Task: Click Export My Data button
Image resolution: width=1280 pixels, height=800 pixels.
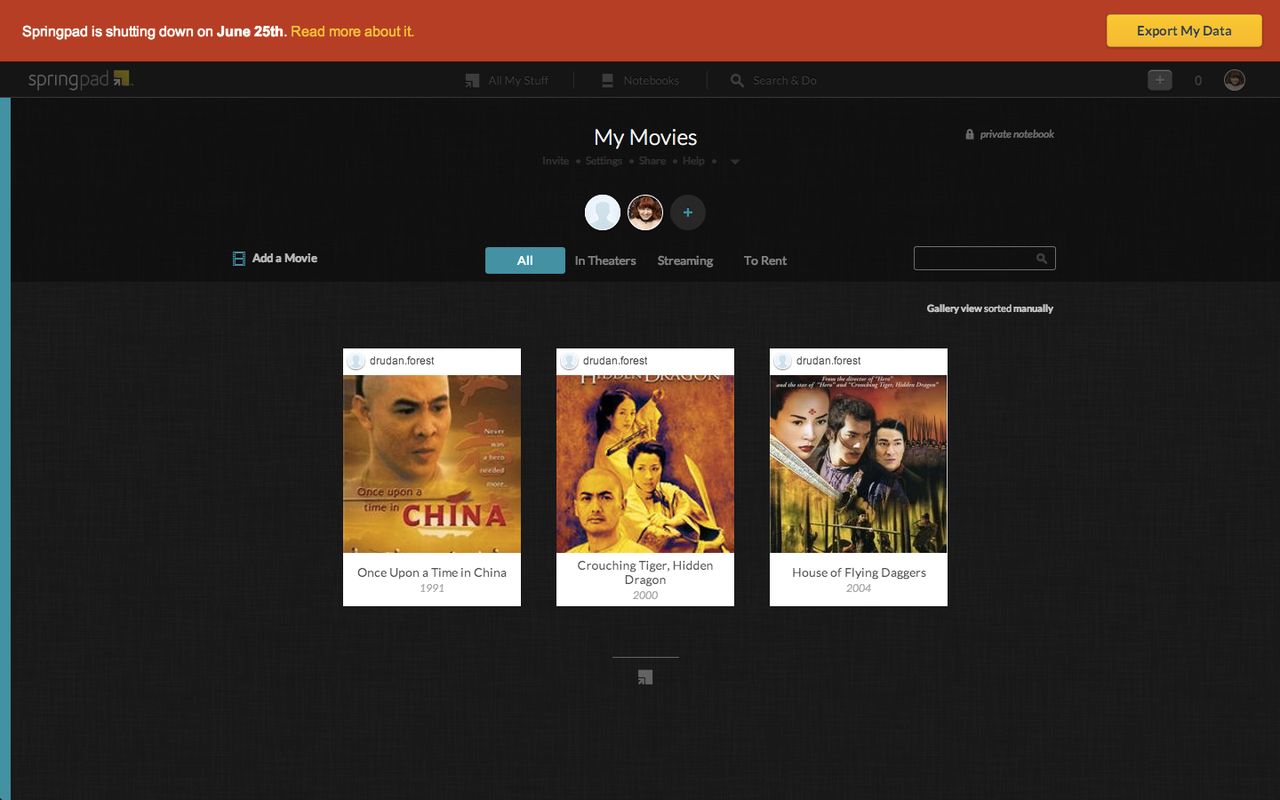Action: coord(1184,31)
